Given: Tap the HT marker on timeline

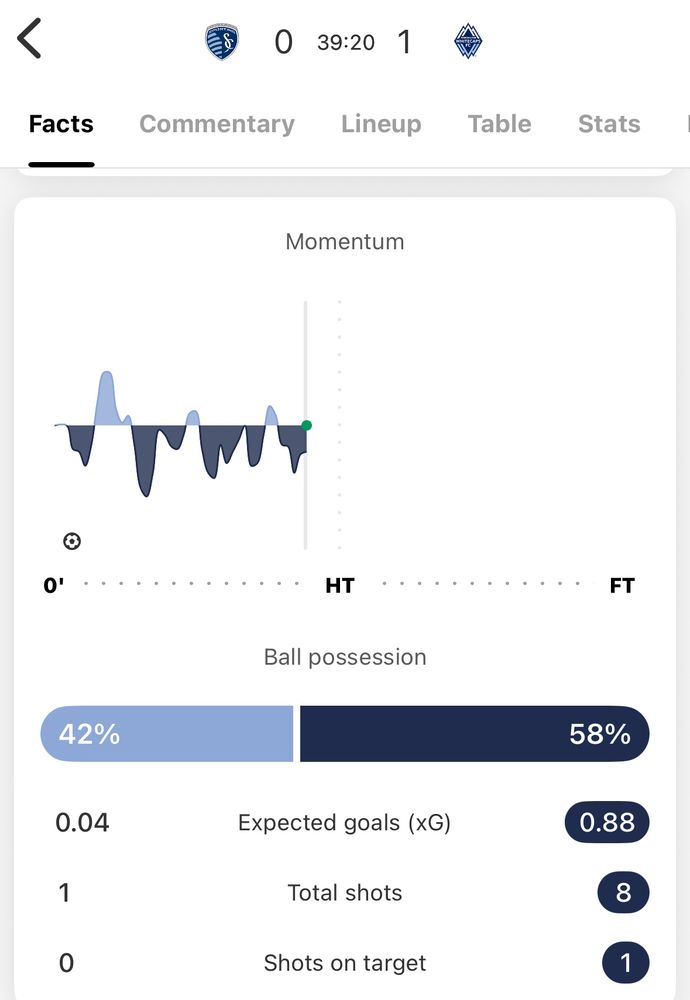Looking at the screenshot, I should pos(340,585).
